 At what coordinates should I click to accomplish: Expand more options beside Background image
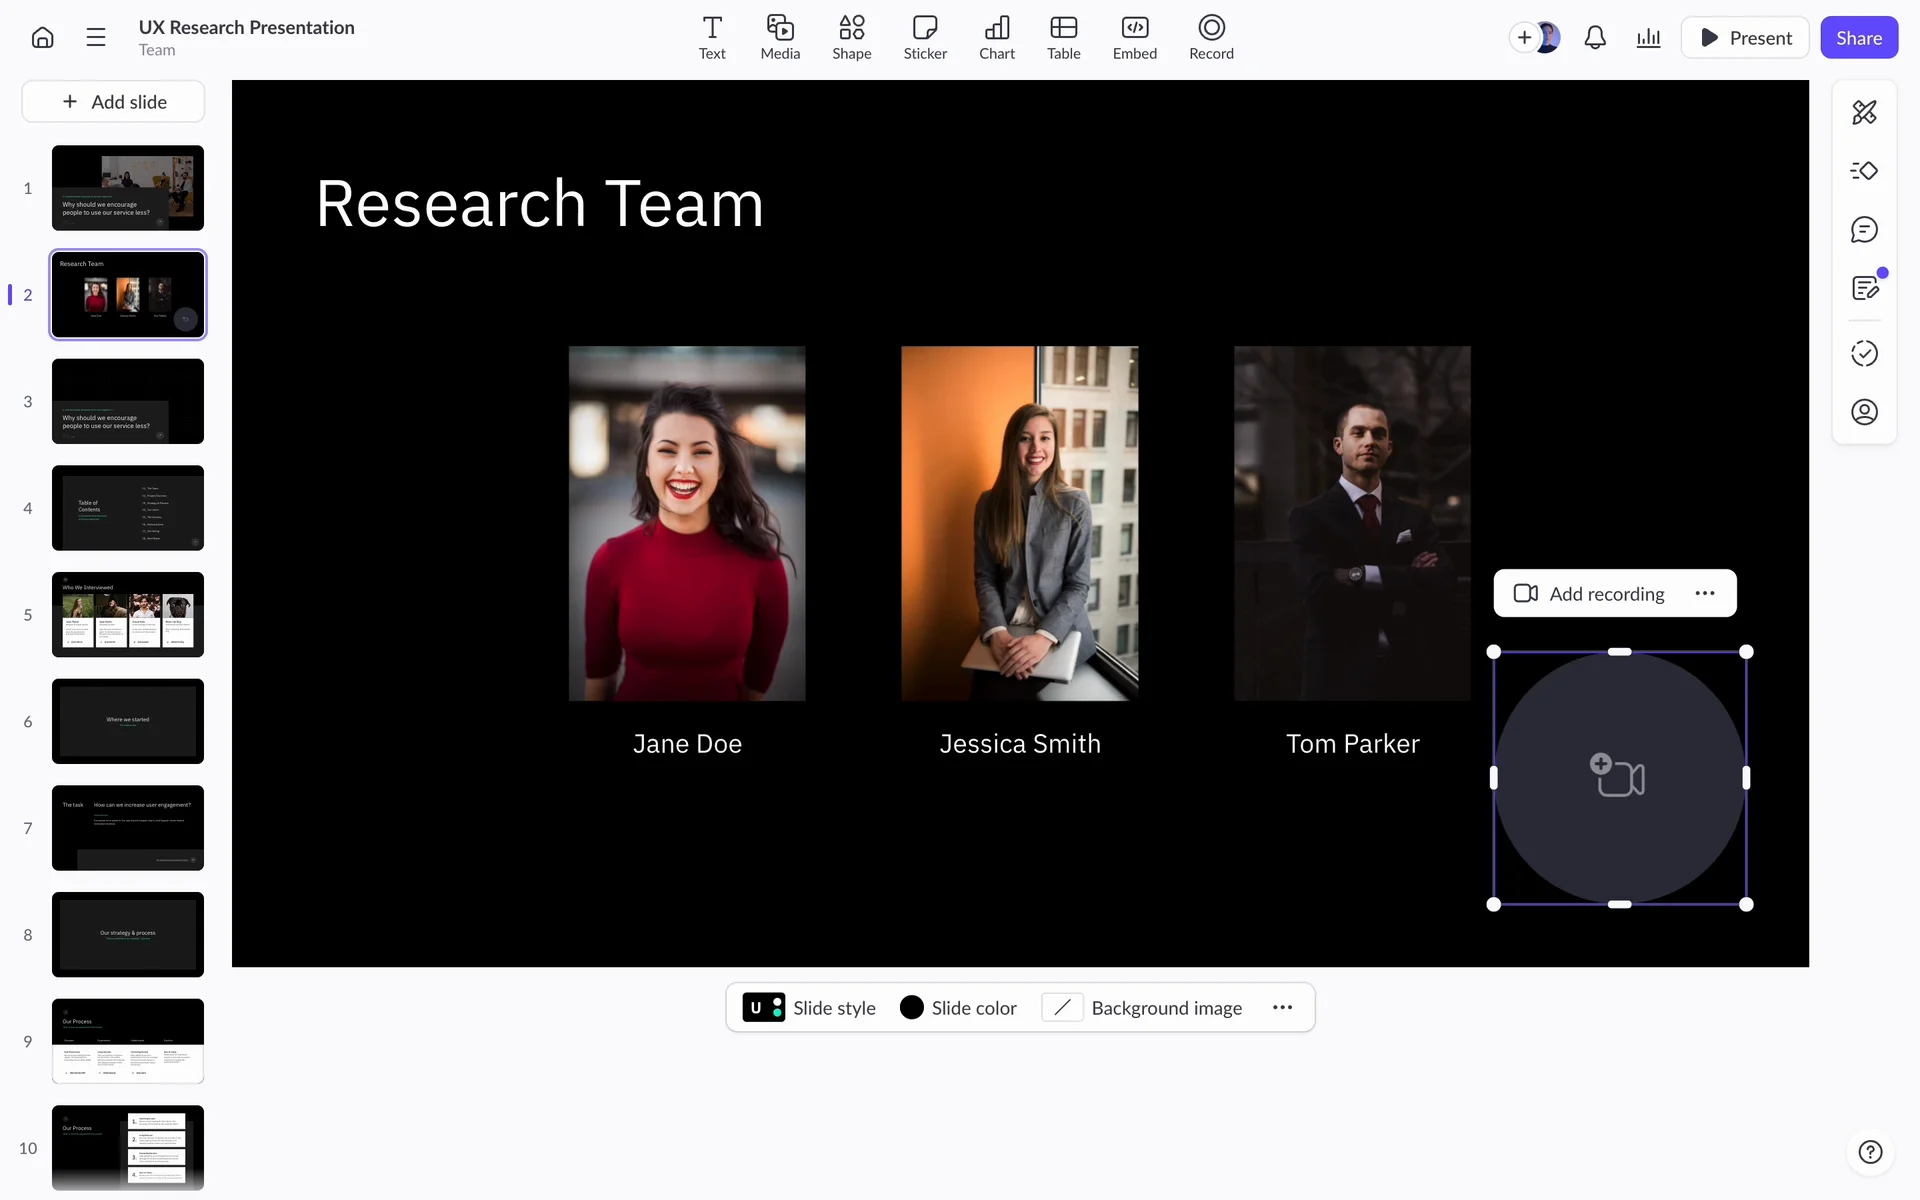coord(1282,1008)
